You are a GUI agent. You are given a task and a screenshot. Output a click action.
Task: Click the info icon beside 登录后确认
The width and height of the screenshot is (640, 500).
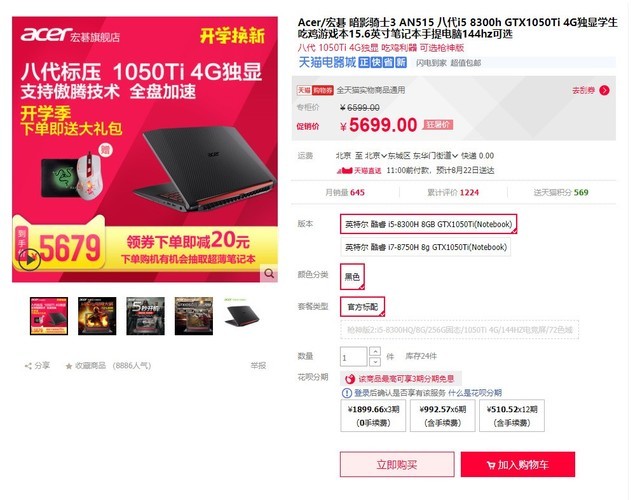point(347,393)
